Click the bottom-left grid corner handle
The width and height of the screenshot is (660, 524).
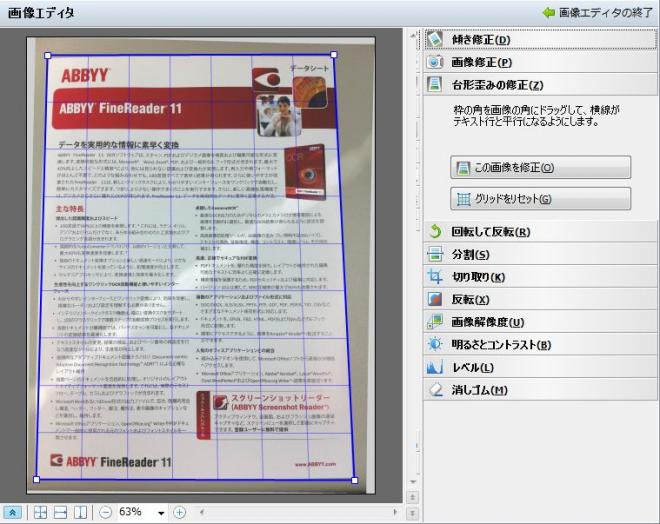coord(36,479)
